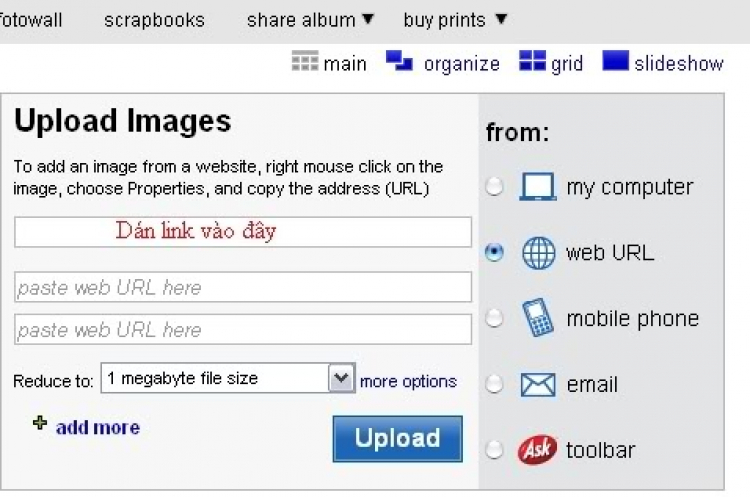The height and width of the screenshot is (497, 750).
Task: Open the Reduce to file size dropdown
Action: pos(228,378)
